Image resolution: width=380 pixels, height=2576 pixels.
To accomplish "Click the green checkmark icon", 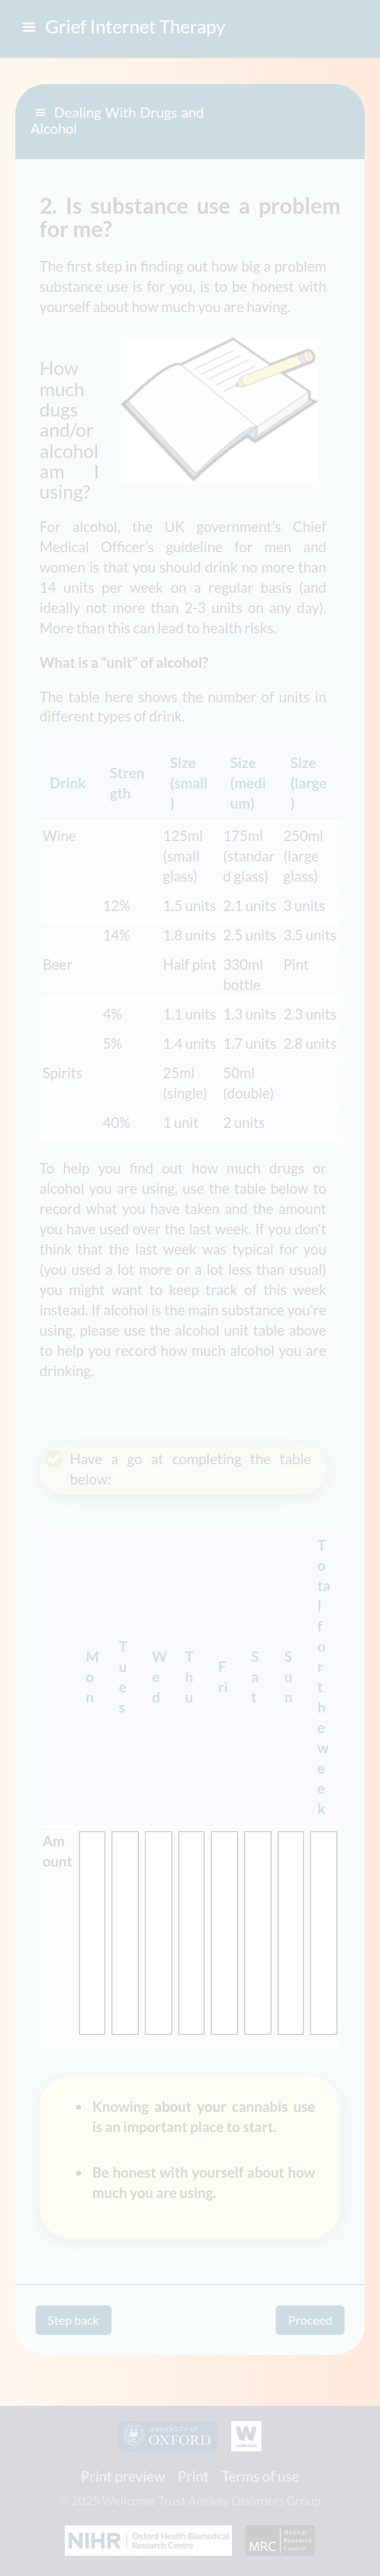I will coord(54,1458).
